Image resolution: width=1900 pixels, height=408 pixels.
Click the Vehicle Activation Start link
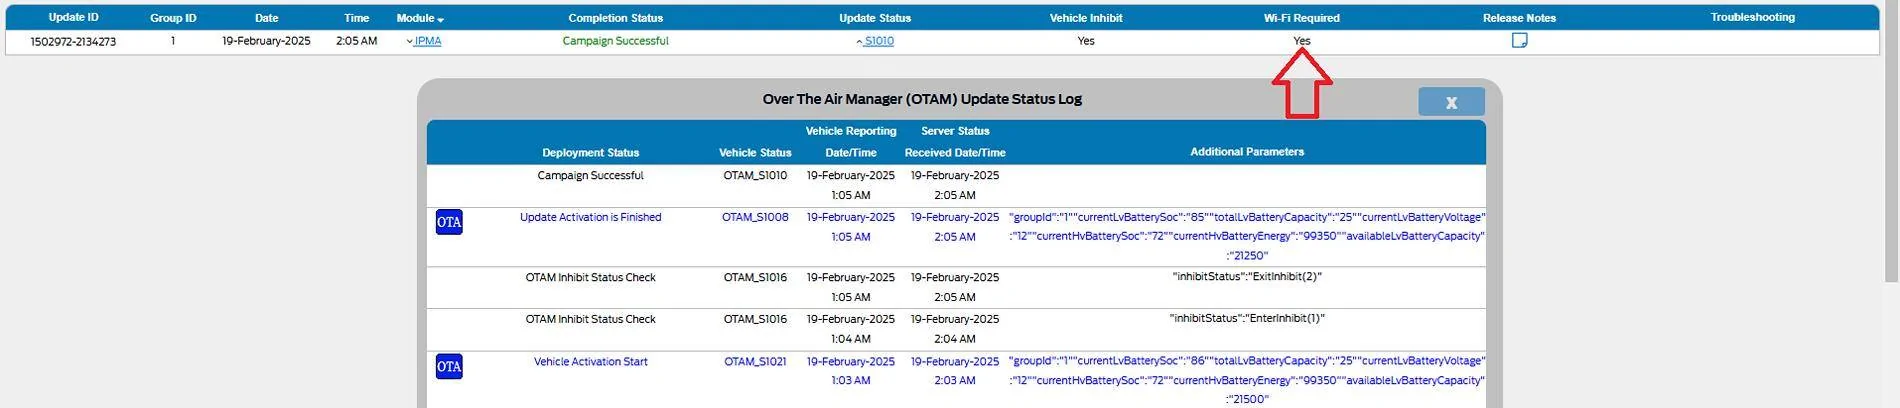tap(590, 362)
